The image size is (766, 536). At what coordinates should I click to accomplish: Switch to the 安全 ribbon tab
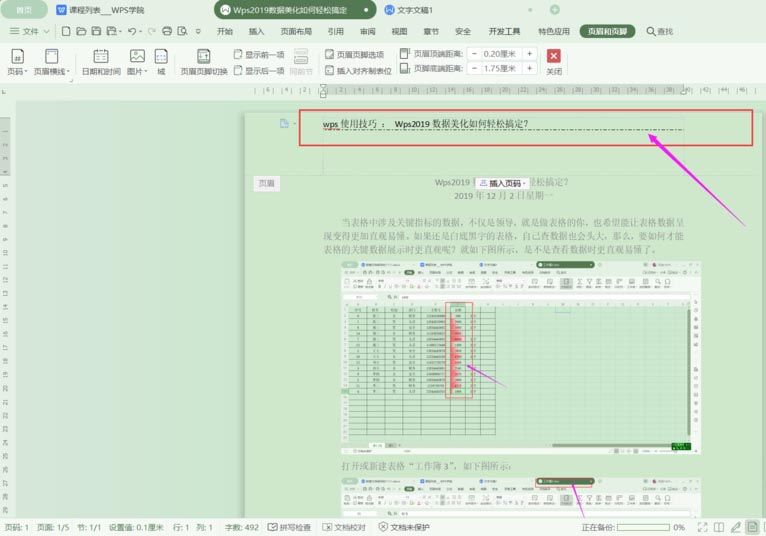(x=463, y=31)
